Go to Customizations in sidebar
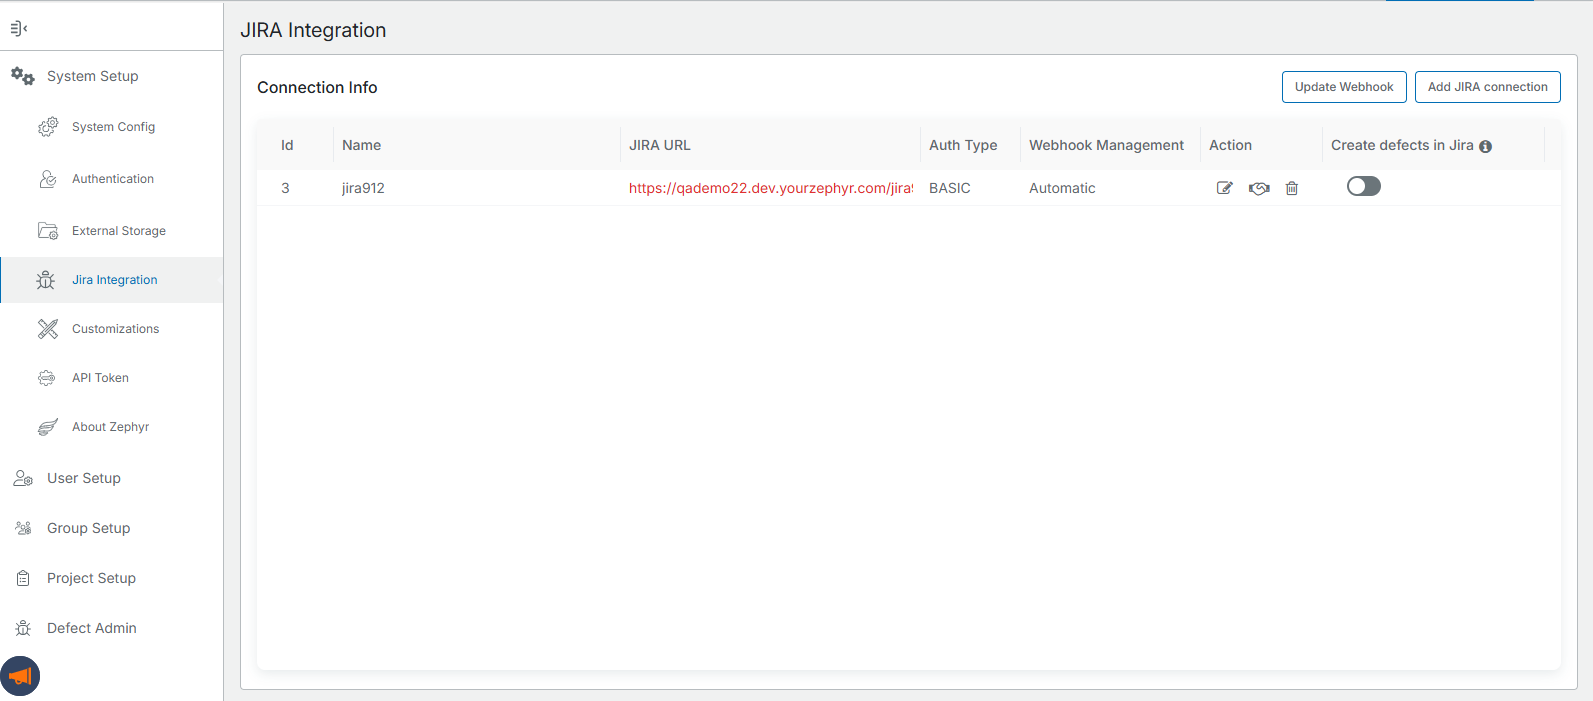This screenshot has height=701, width=1593. [115, 329]
